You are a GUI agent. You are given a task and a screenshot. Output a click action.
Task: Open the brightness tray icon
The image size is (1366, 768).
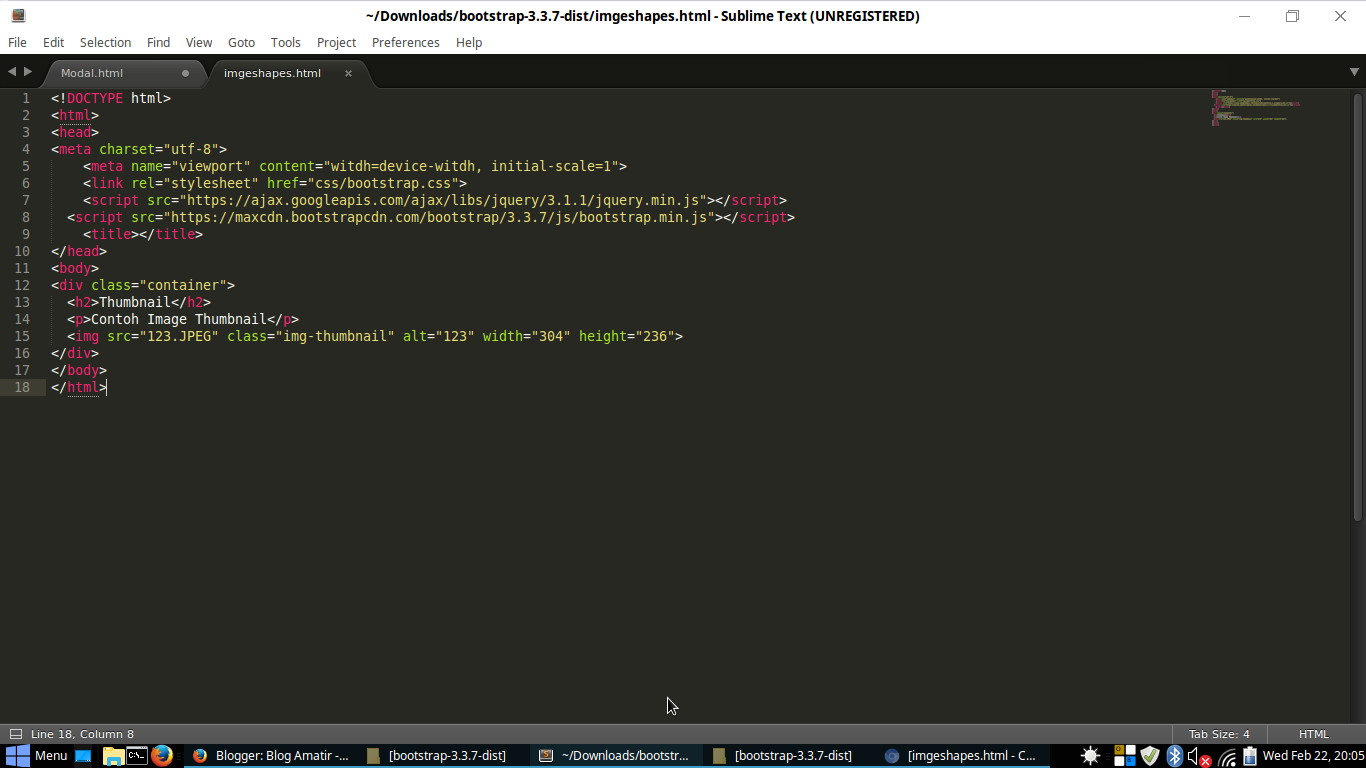[1091, 756]
